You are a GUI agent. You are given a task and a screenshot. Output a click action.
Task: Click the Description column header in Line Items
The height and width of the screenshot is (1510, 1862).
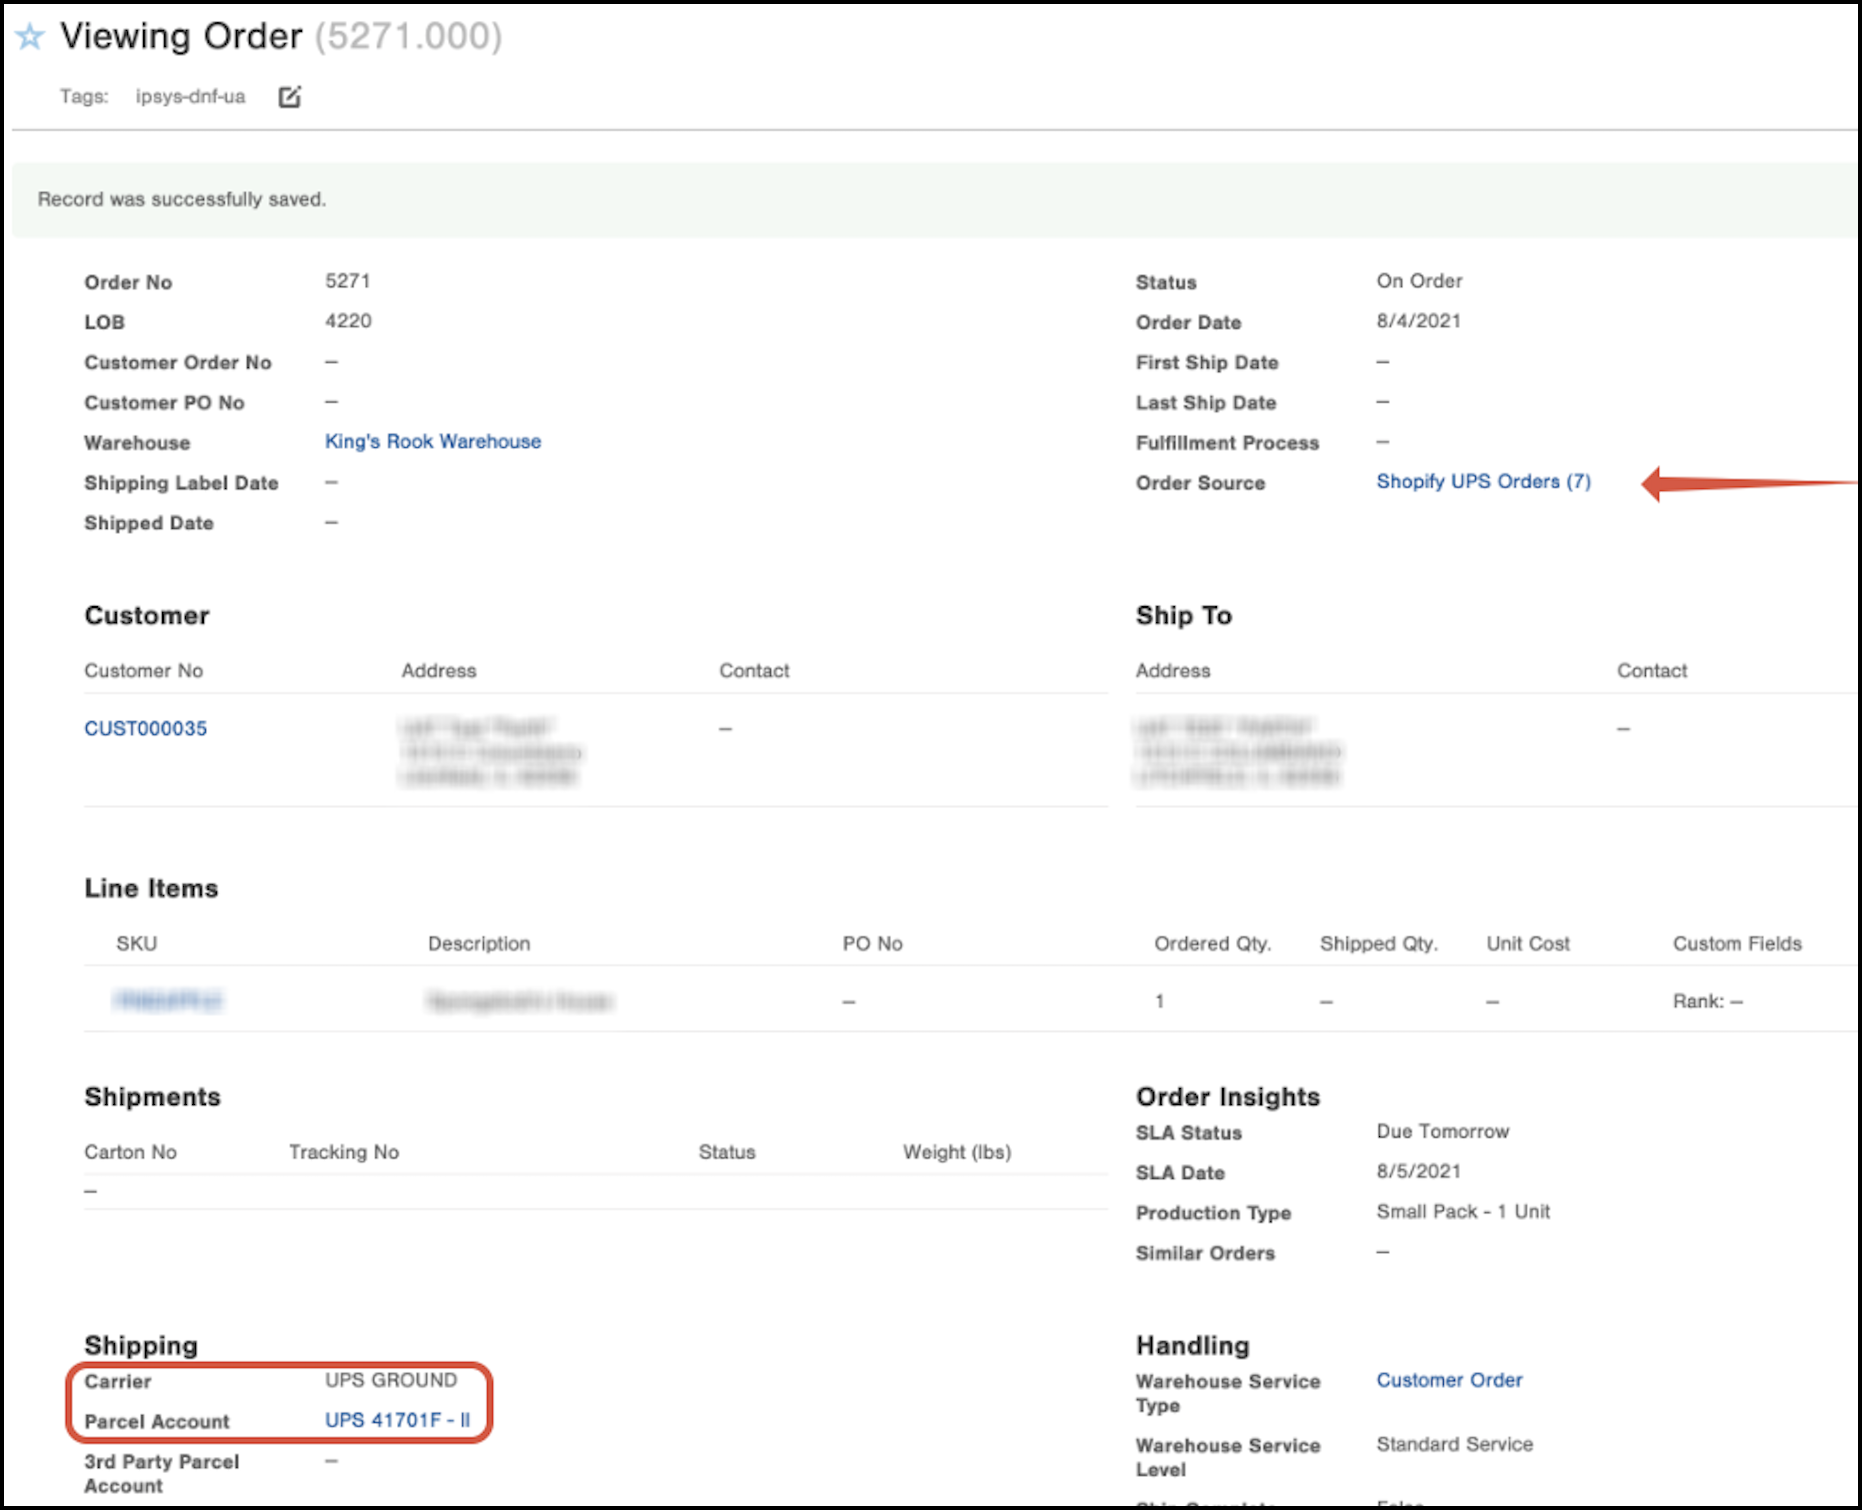pyautogui.click(x=479, y=943)
